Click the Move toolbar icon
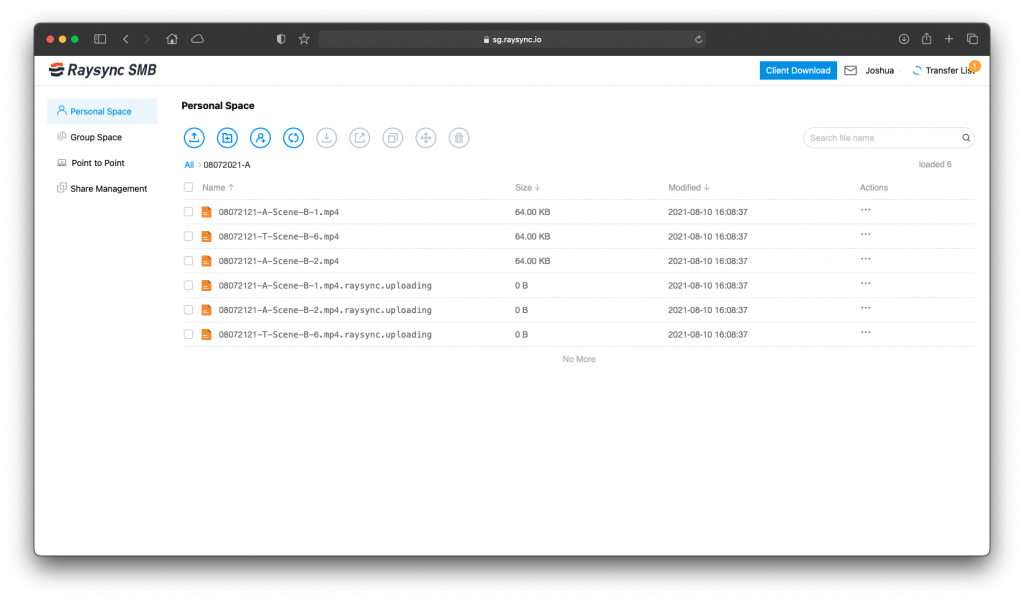The width and height of the screenshot is (1024, 601). pyautogui.click(x=426, y=138)
